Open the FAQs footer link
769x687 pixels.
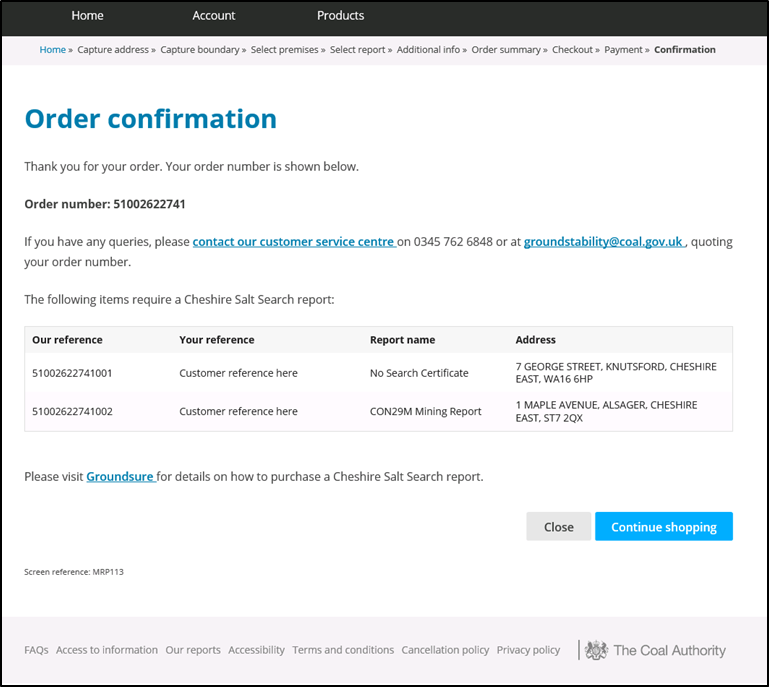(36, 650)
